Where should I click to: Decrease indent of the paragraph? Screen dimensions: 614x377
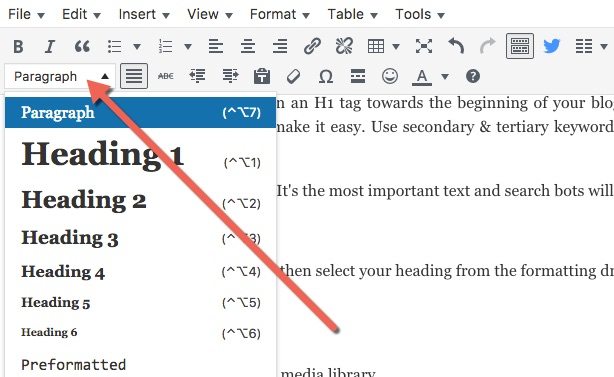coord(197,76)
